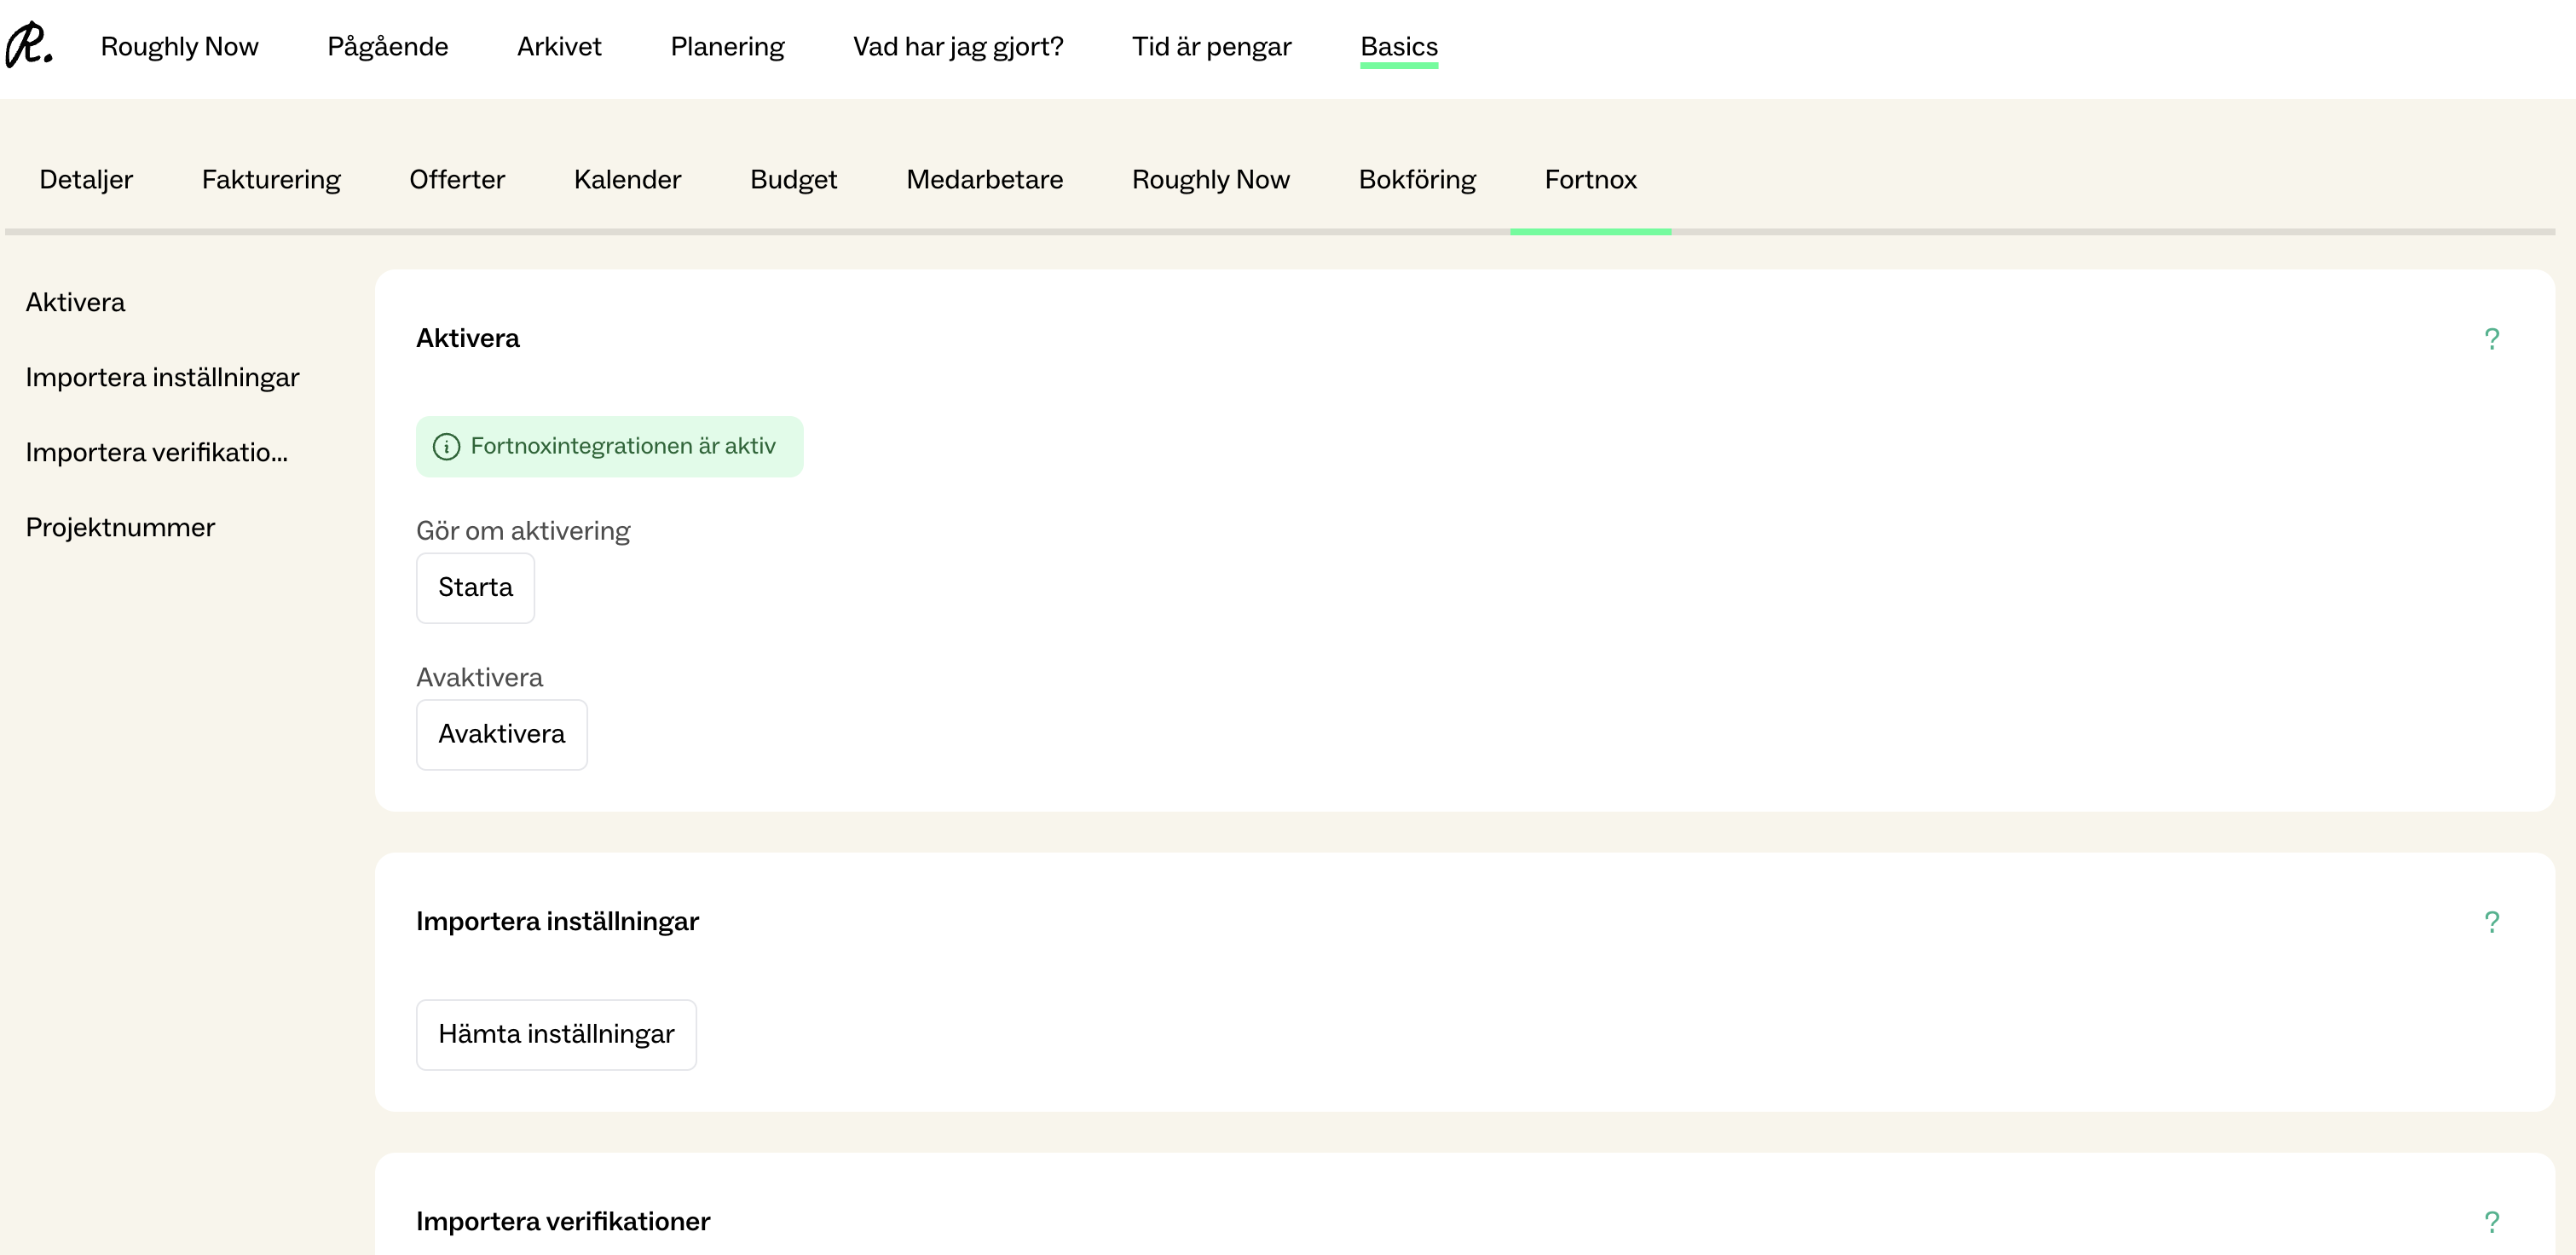The width and height of the screenshot is (2576, 1255).
Task: Open Vad har jag gjort? menu
Action: (x=957, y=47)
